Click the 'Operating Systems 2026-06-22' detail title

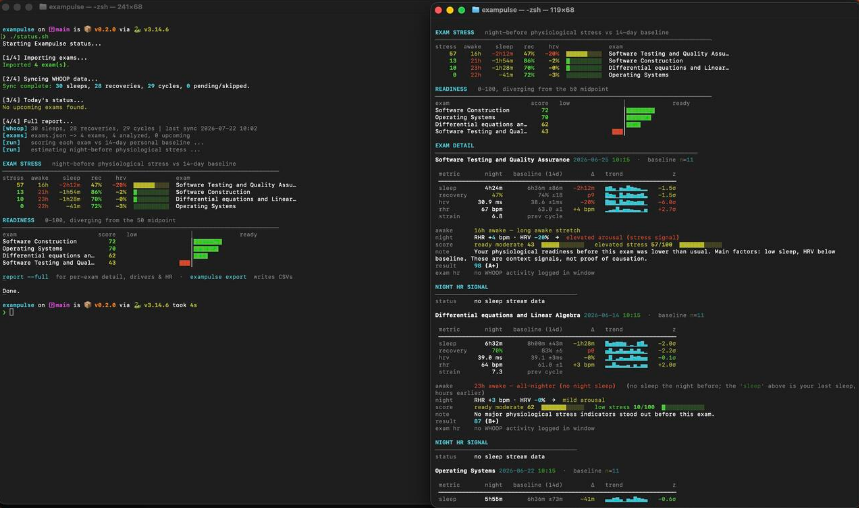tap(495, 471)
